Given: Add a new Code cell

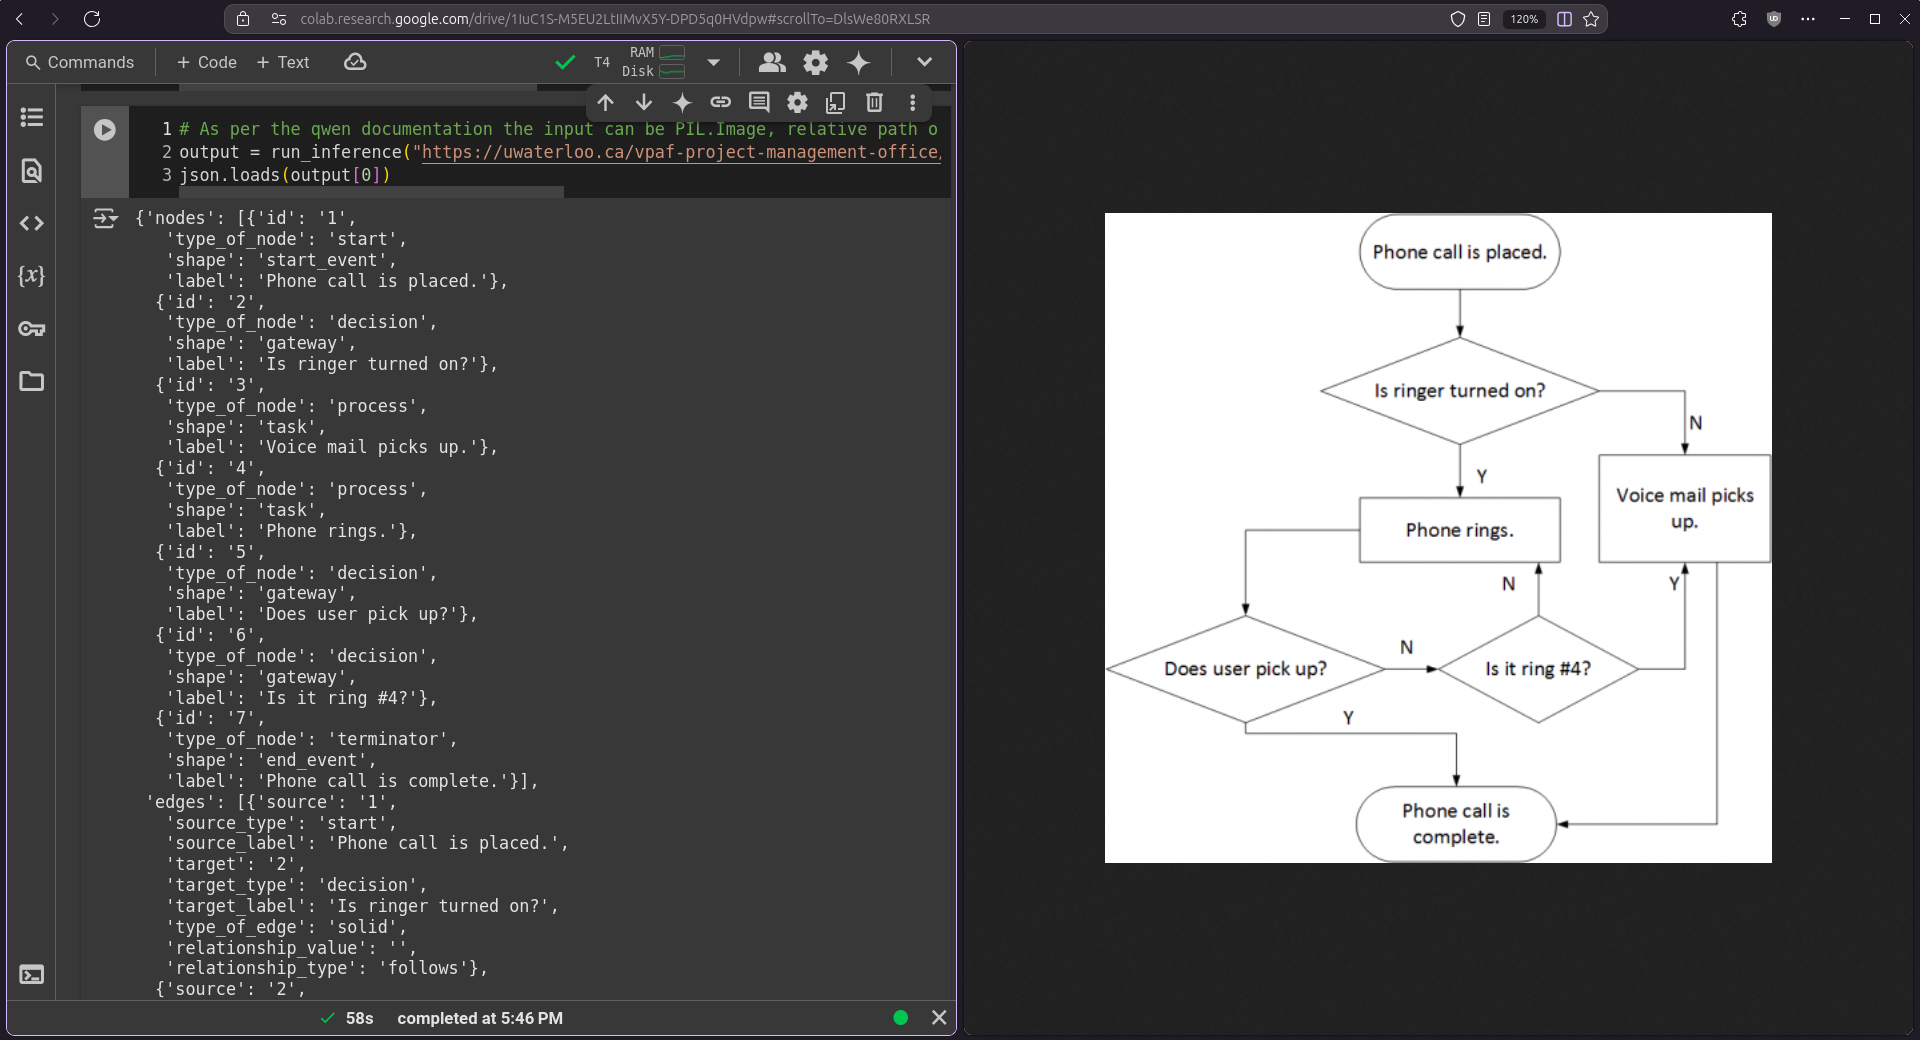Looking at the screenshot, I should (207, 62).
